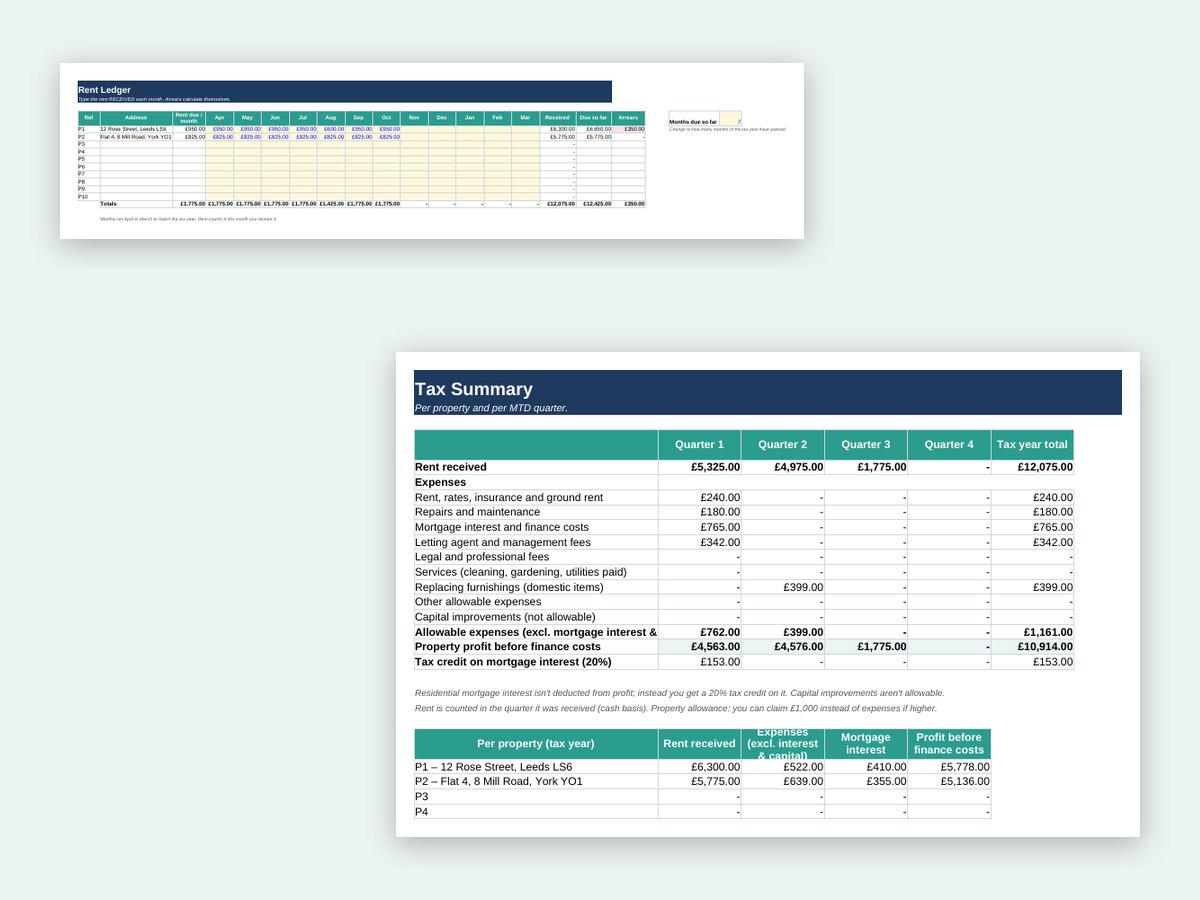This screenshot has width=1200, height=900.
Task: Click the Rent received row label in Tax Summary
Action: point(536,467)
